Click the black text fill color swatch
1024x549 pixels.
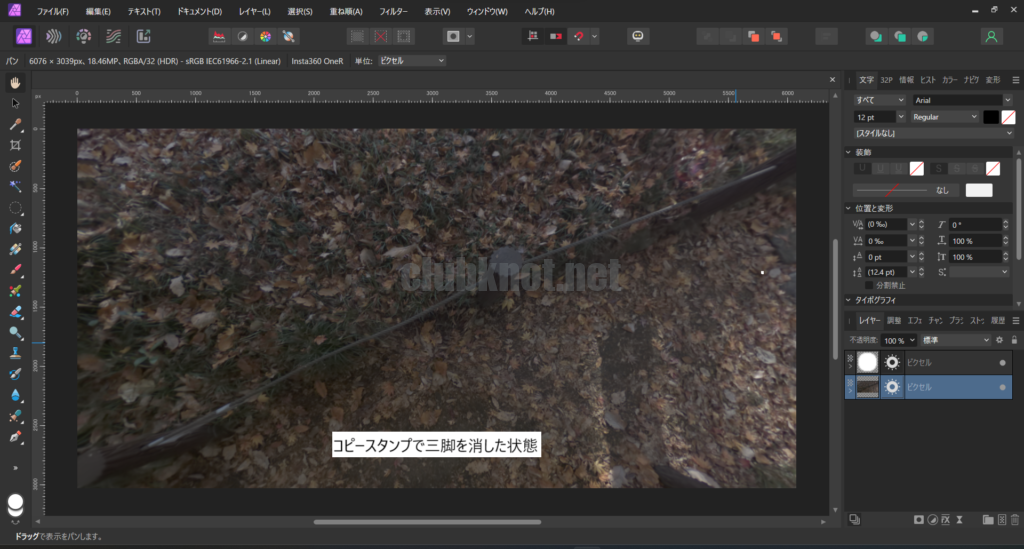point(990,117)
